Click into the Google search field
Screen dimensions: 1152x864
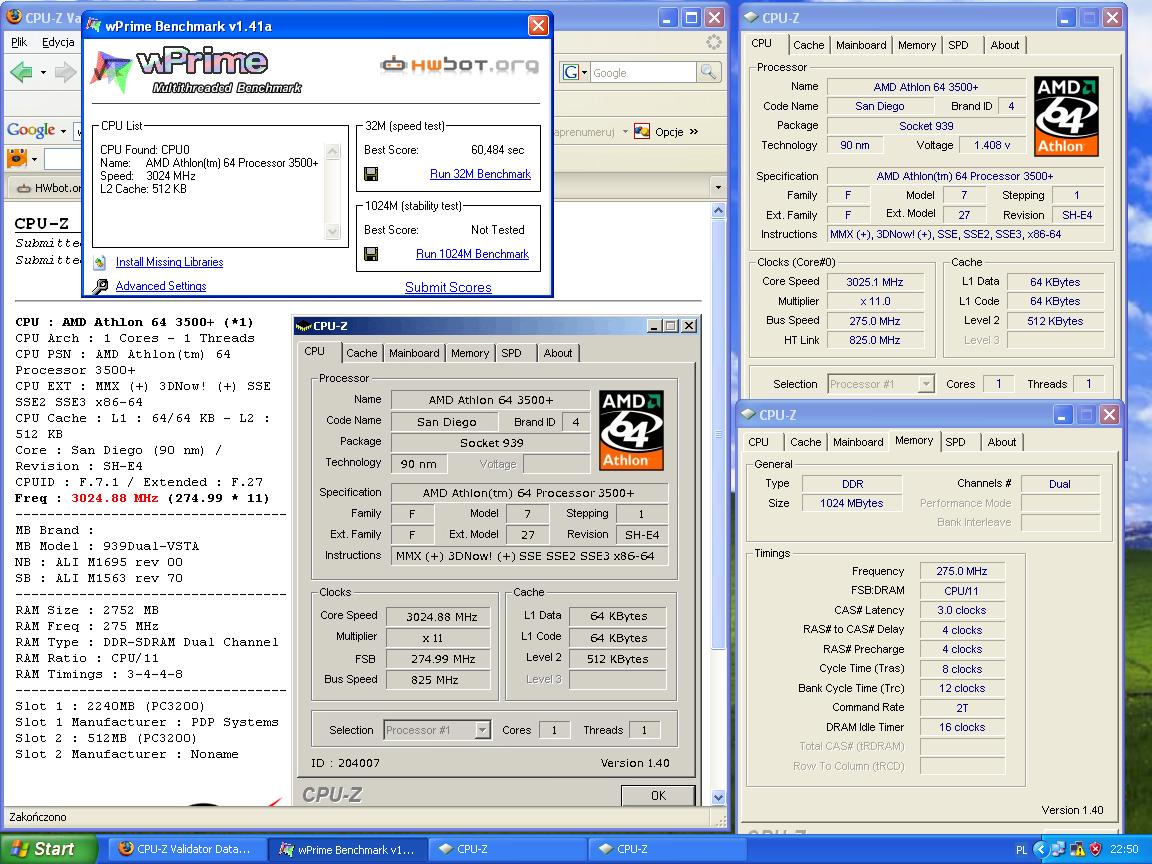(643, 72)
